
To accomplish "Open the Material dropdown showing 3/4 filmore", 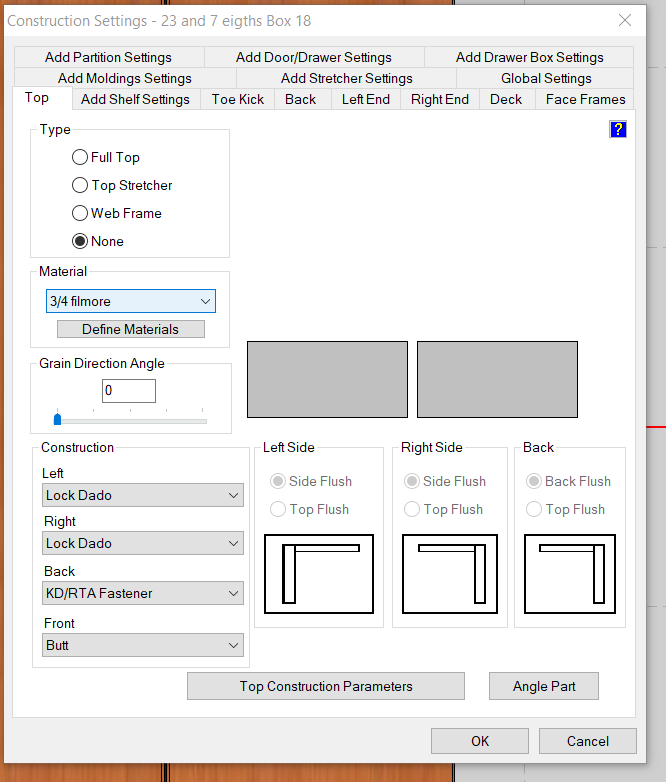I will point(131,301).
